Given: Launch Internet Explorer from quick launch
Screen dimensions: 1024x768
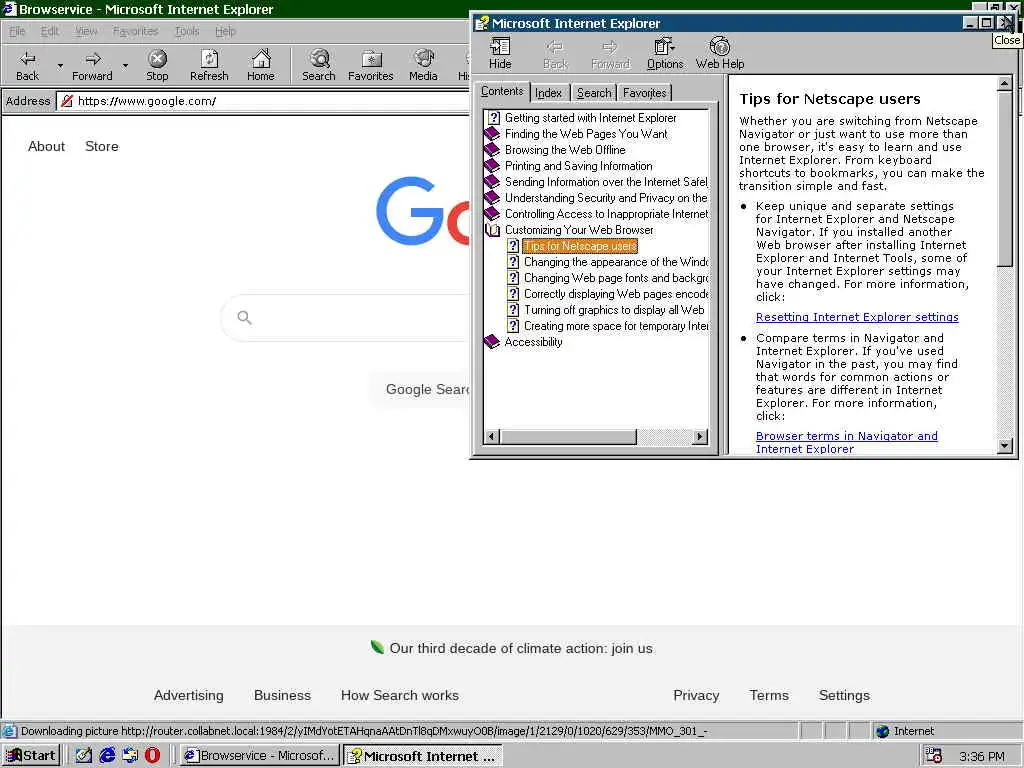Looking at the screenshot, I should [107, 756].
